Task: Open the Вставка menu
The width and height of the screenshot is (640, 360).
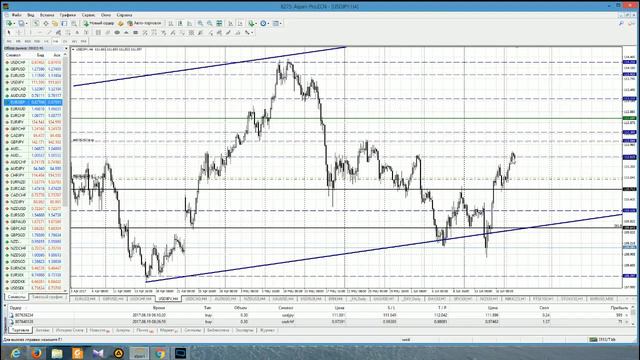Action: point(47,15)
